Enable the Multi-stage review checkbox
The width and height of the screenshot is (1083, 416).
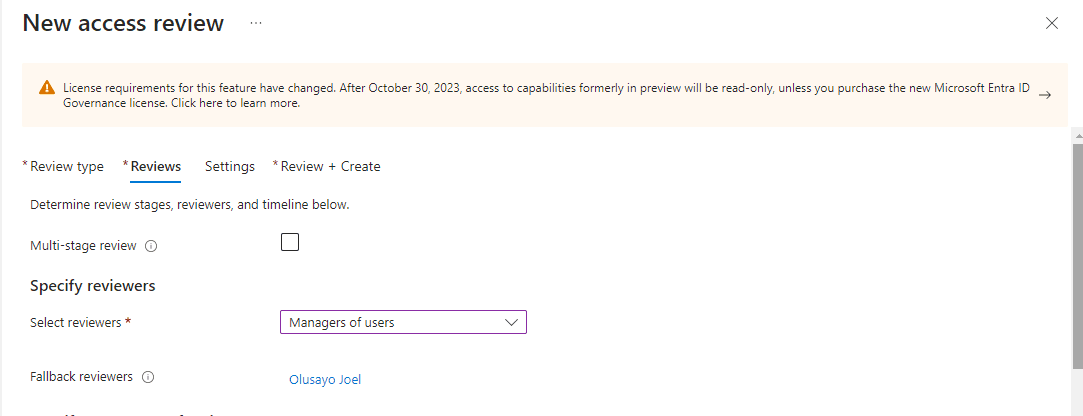290,242
